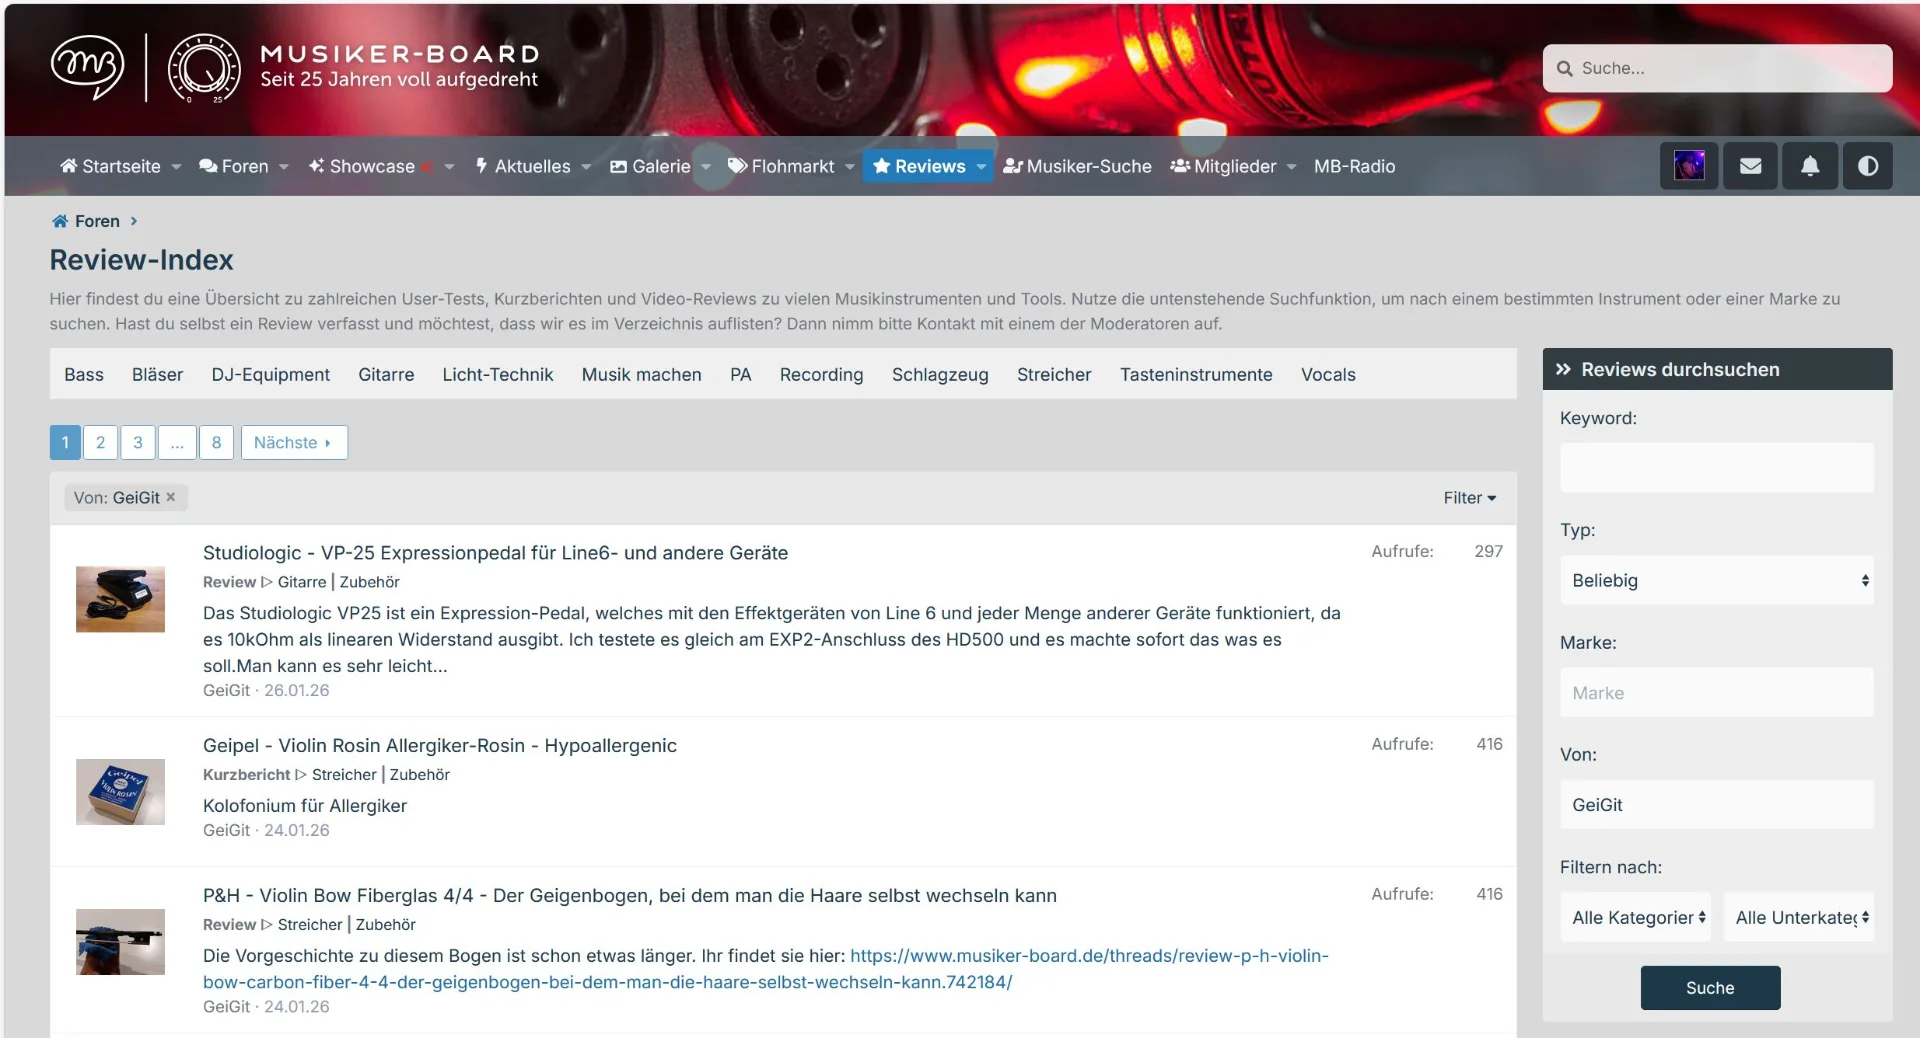Image resolution: width=1920 pixels, height=1038 pixels.
Task: Select the Vocals category tab
Action: click(1328, 374)
